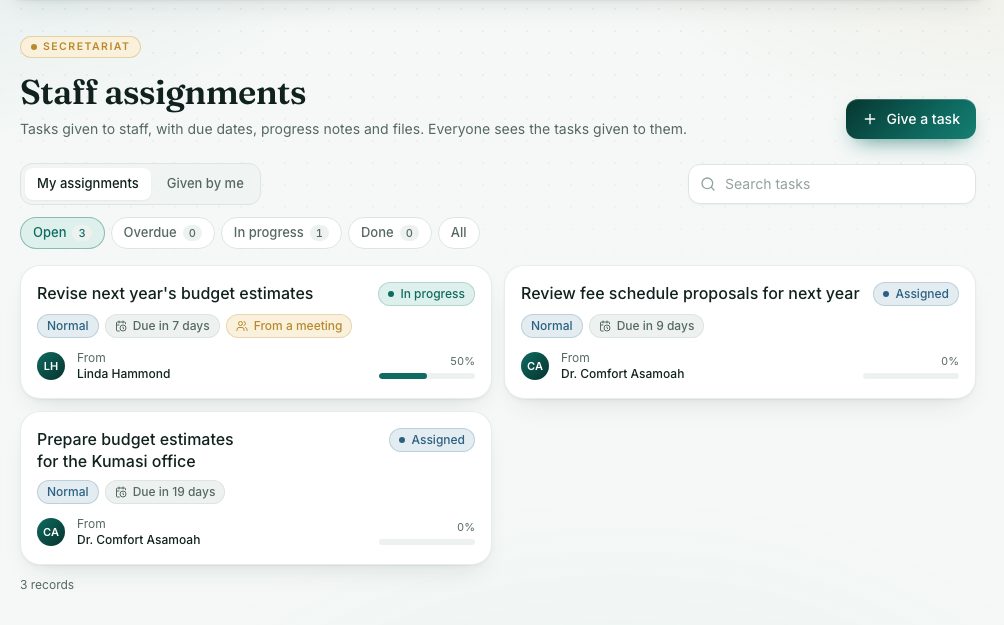Click calendar icon beside Due in 9 days
This screenshot has height=625, width=1004.
point(604,326)
